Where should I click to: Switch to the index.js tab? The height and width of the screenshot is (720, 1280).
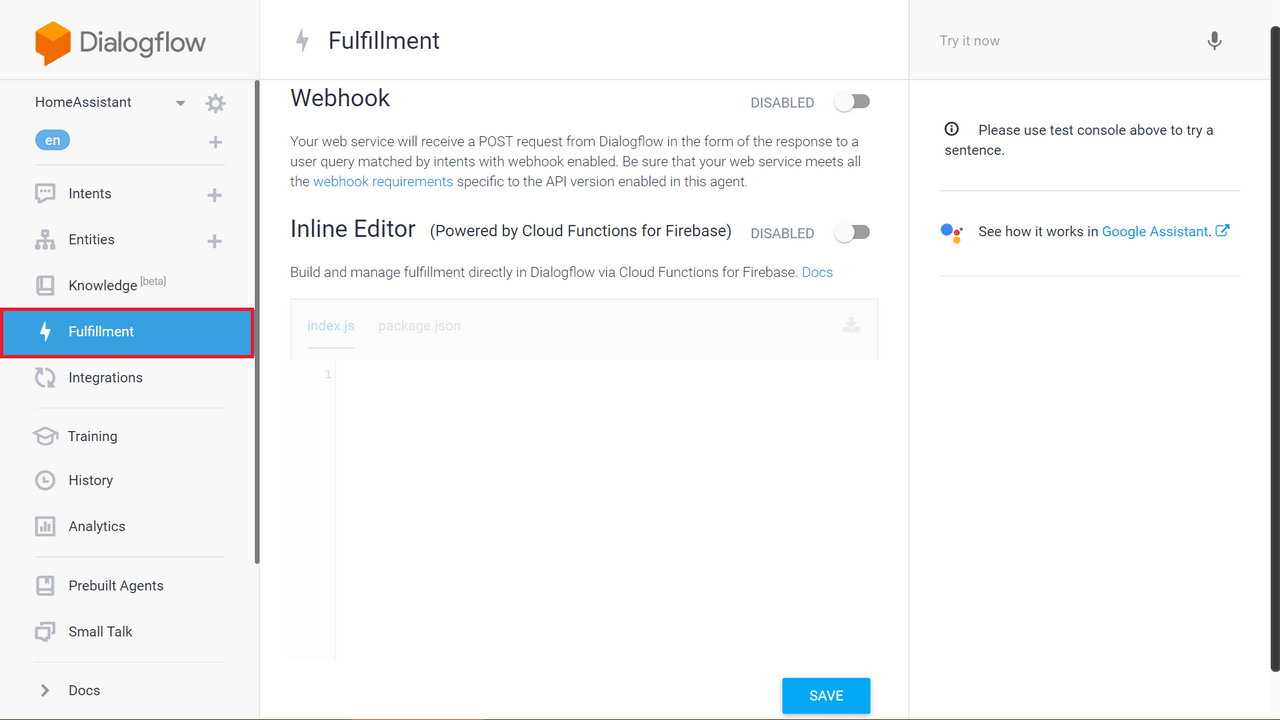pyautogui.click(x=331, y=326)
